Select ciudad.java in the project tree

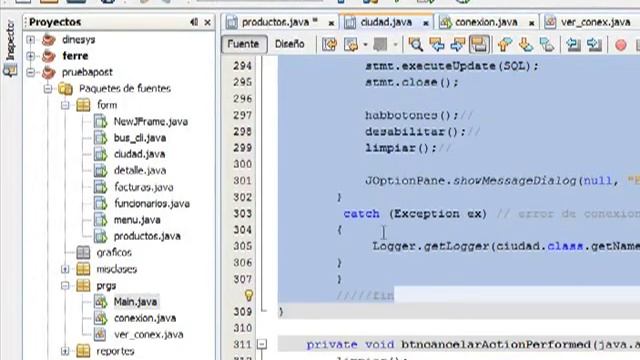(x=139, y=154)
